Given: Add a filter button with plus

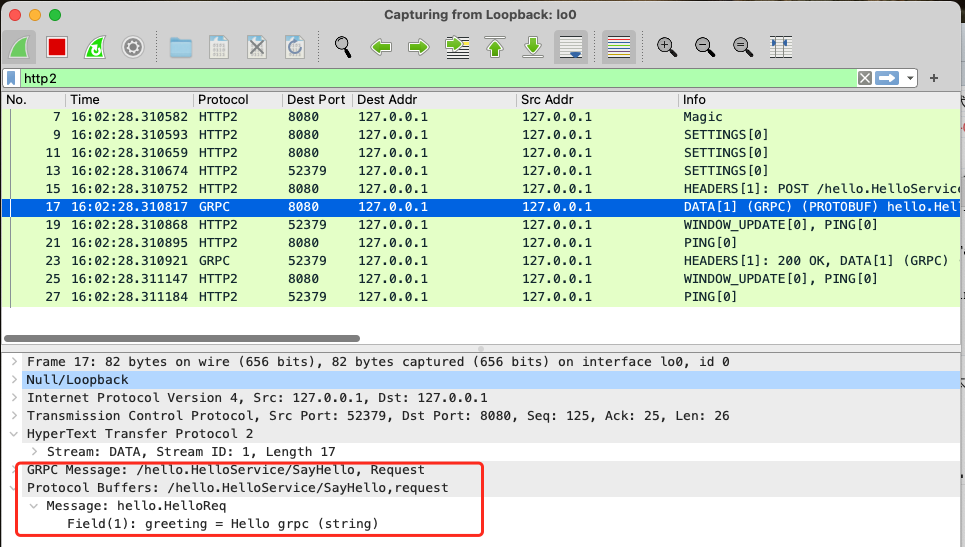Looking at the screenshot, I should point(934,78).
